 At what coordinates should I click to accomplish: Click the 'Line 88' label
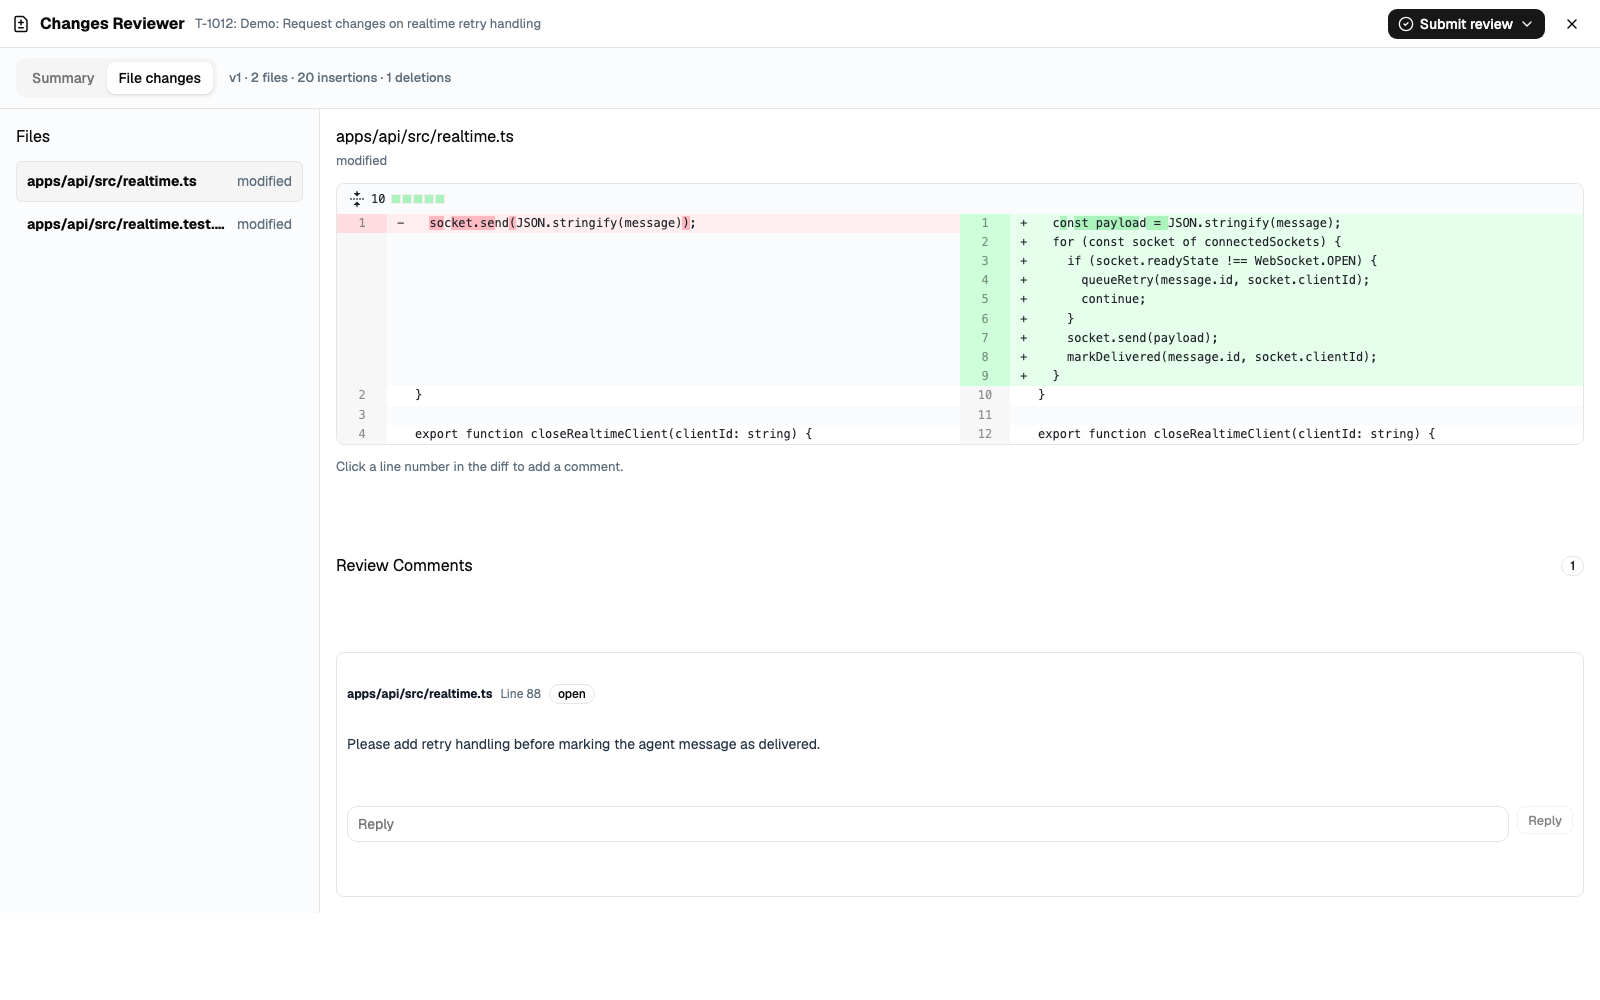pos(521,694)
